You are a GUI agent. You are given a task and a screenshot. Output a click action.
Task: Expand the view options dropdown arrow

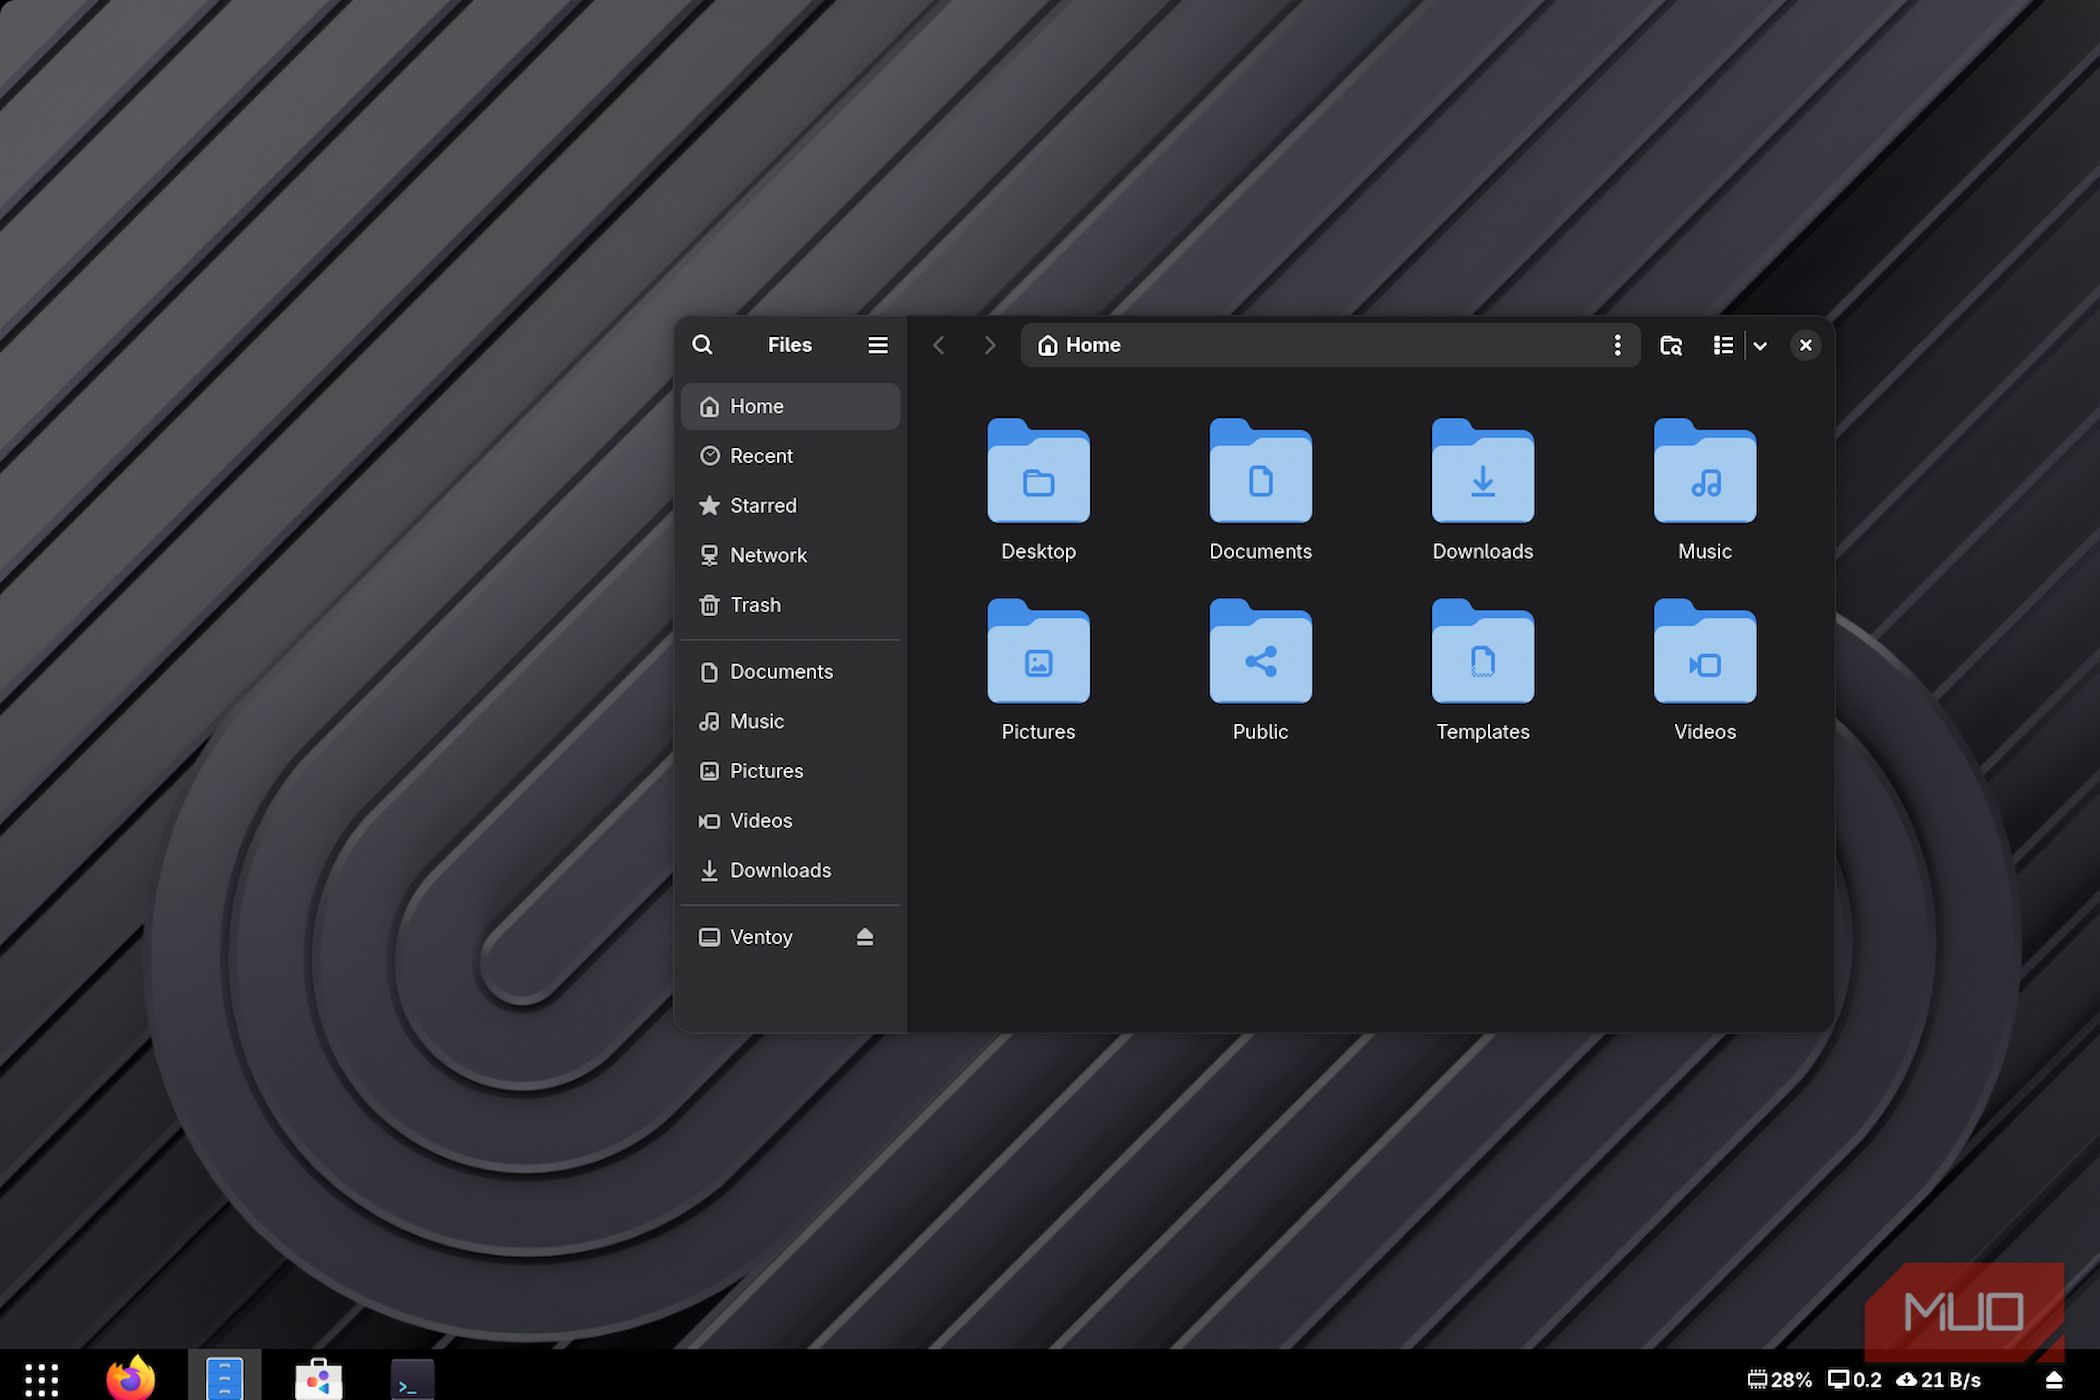(x=1760, y=345)
